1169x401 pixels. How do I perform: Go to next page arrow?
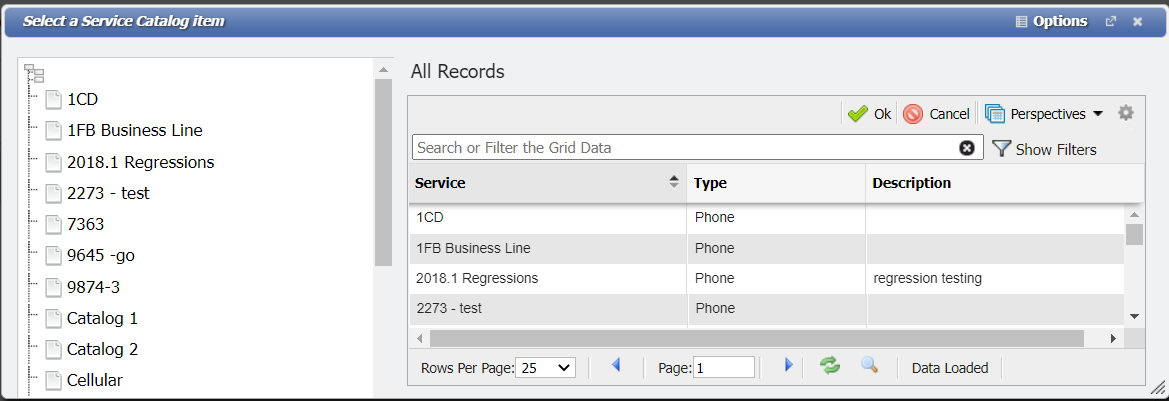coord(788,366)
